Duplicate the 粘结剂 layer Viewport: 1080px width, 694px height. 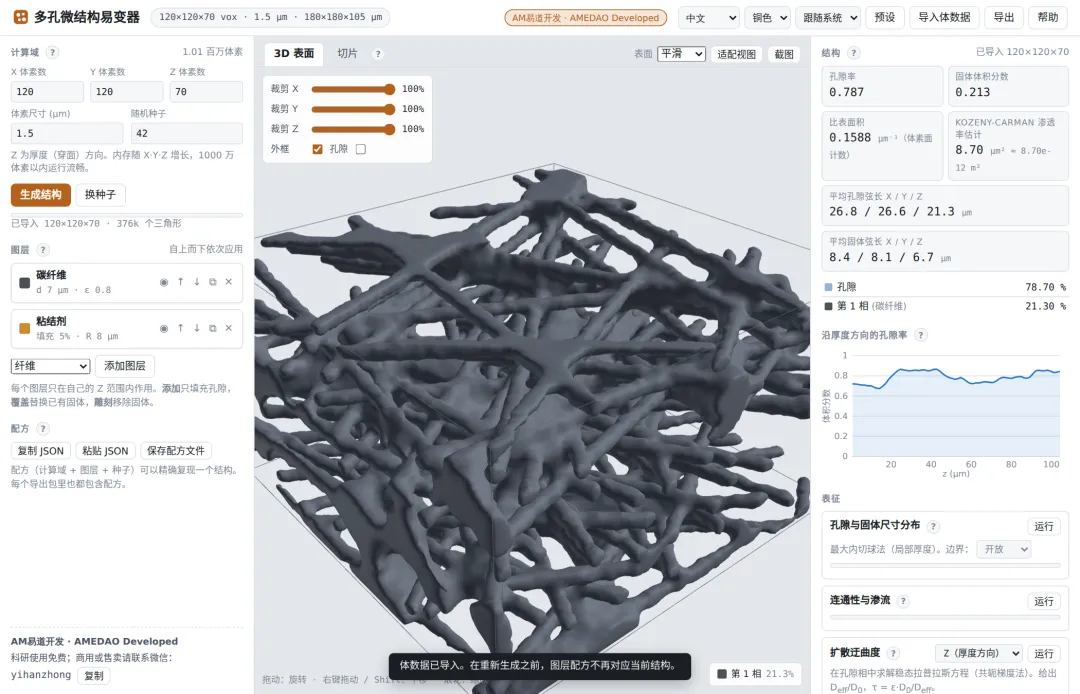point(213,328)
